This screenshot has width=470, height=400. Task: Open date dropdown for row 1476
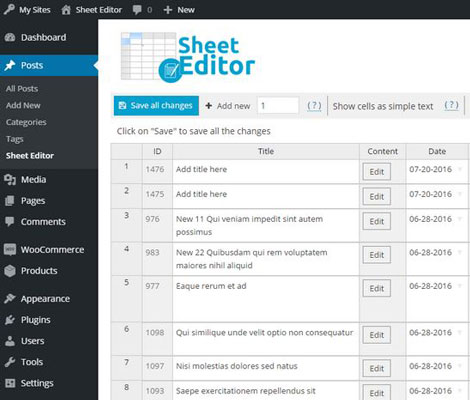tap(460, 169)
